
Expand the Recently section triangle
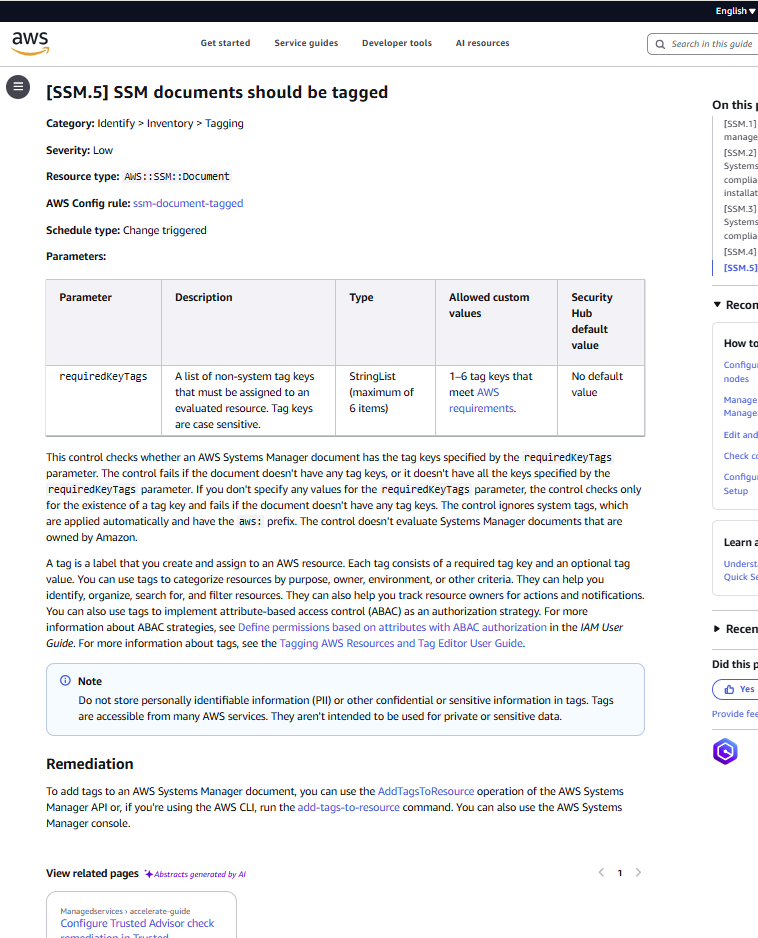717,629
